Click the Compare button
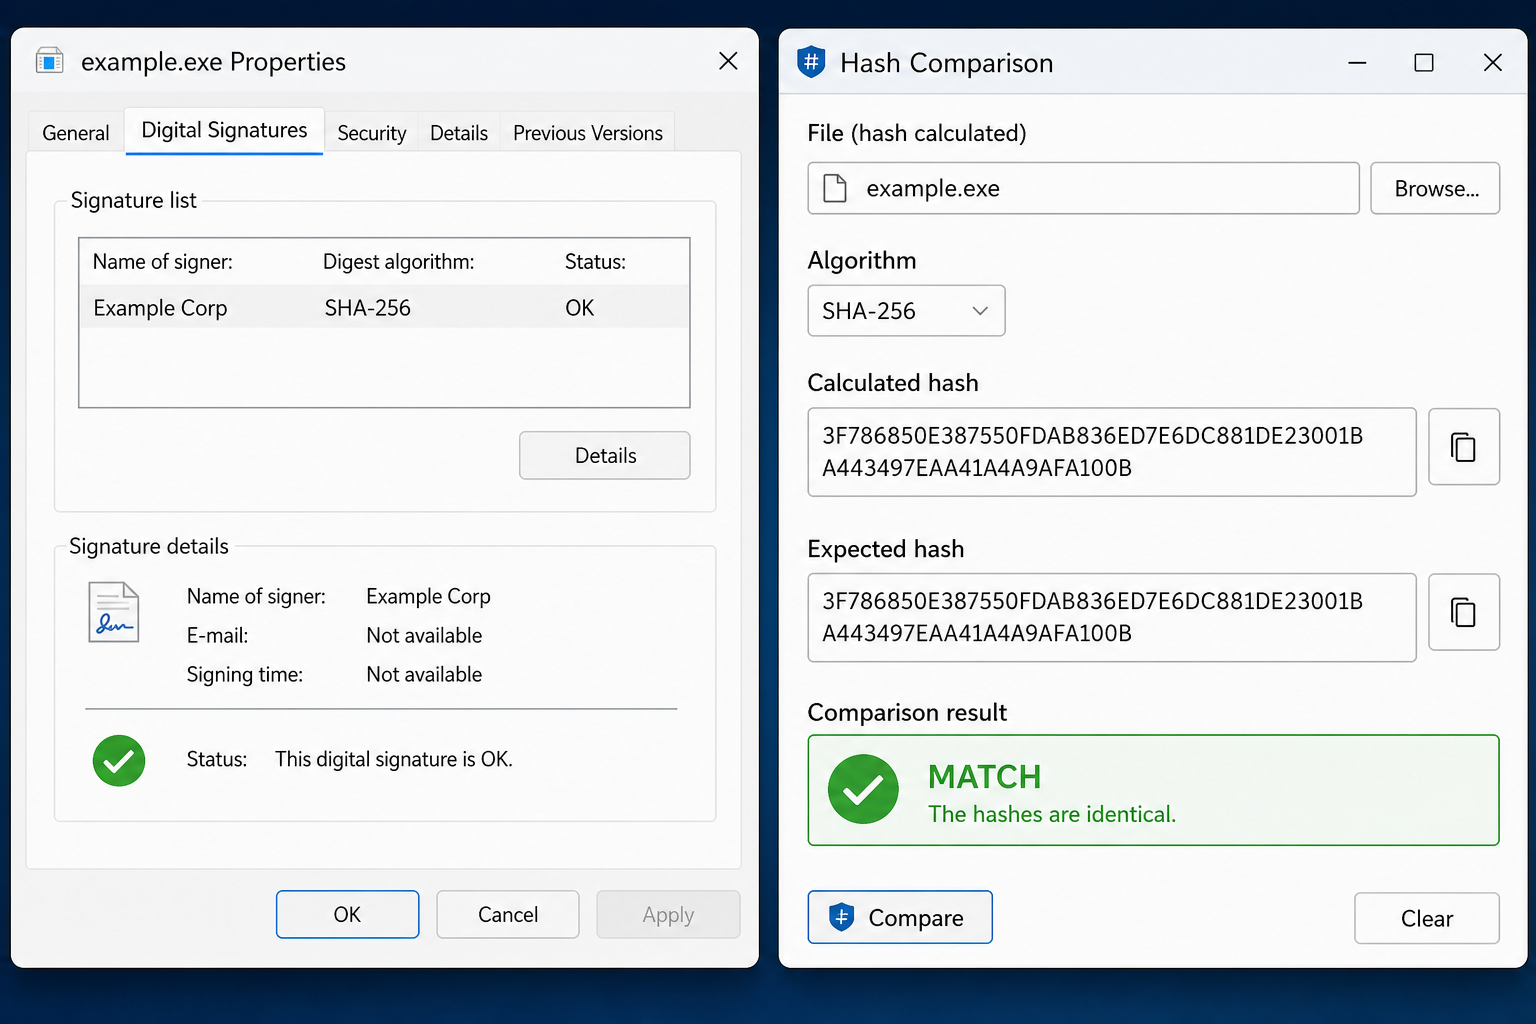The image size is (1536, 1024). pos(900,917)
